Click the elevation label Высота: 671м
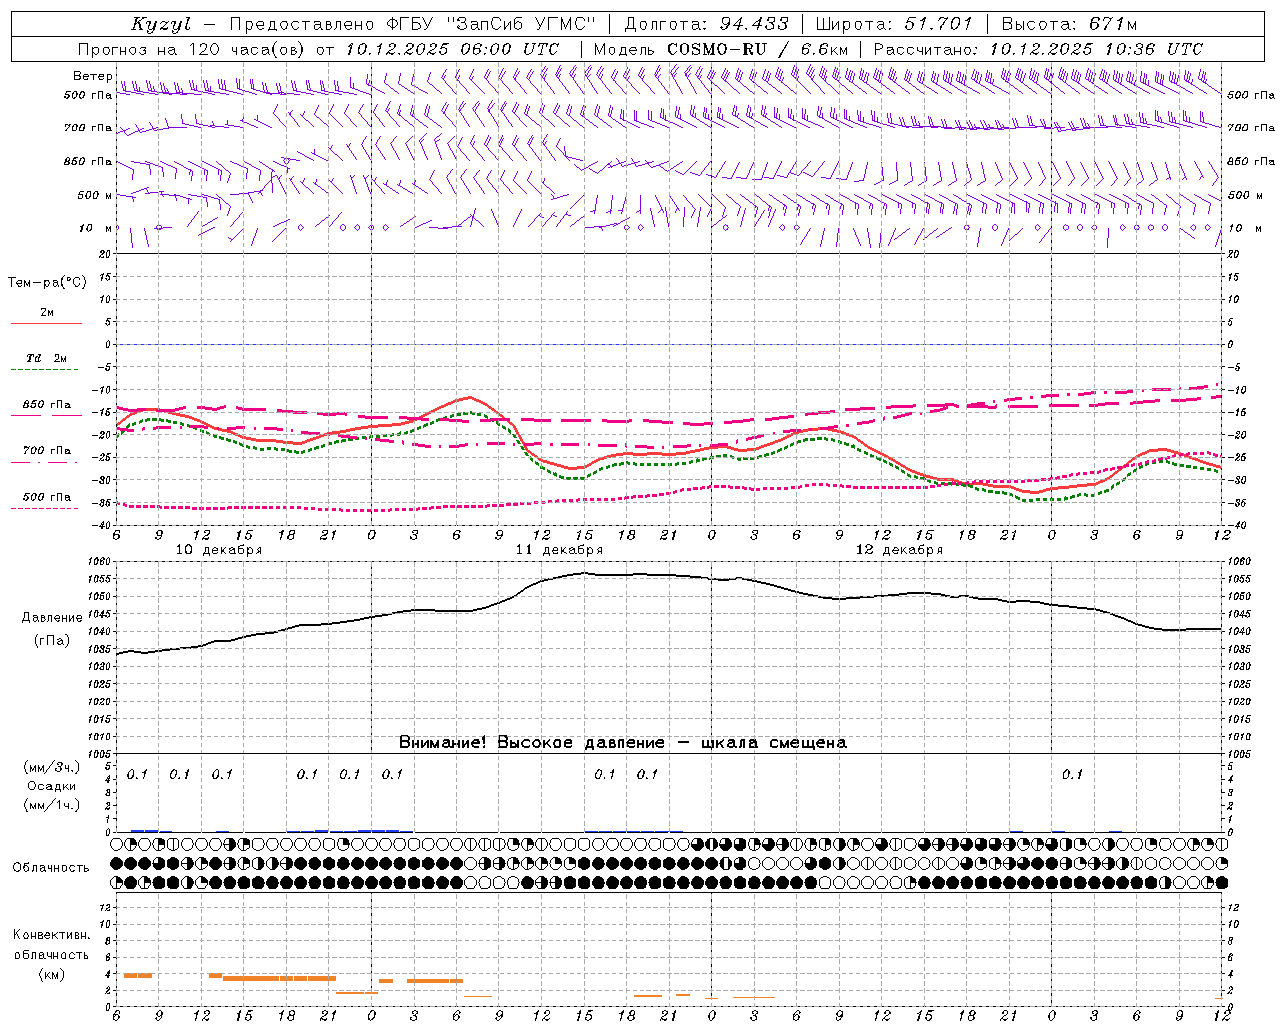Image resolution: width=1280 pixels, height=1024 pixels. (1069, 24)
